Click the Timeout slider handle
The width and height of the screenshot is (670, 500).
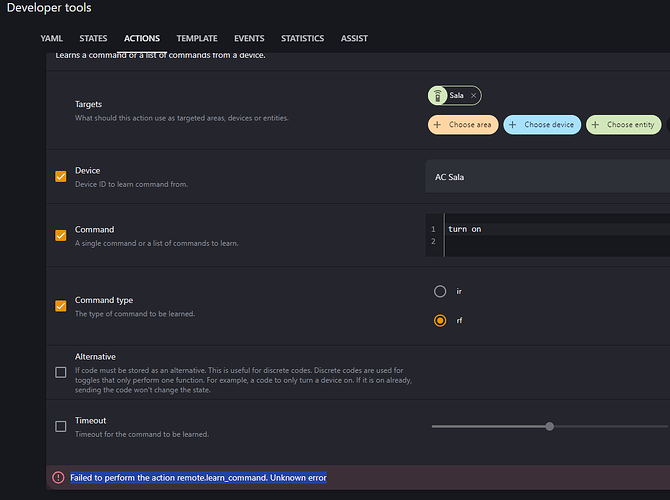[x=549, y=426]
